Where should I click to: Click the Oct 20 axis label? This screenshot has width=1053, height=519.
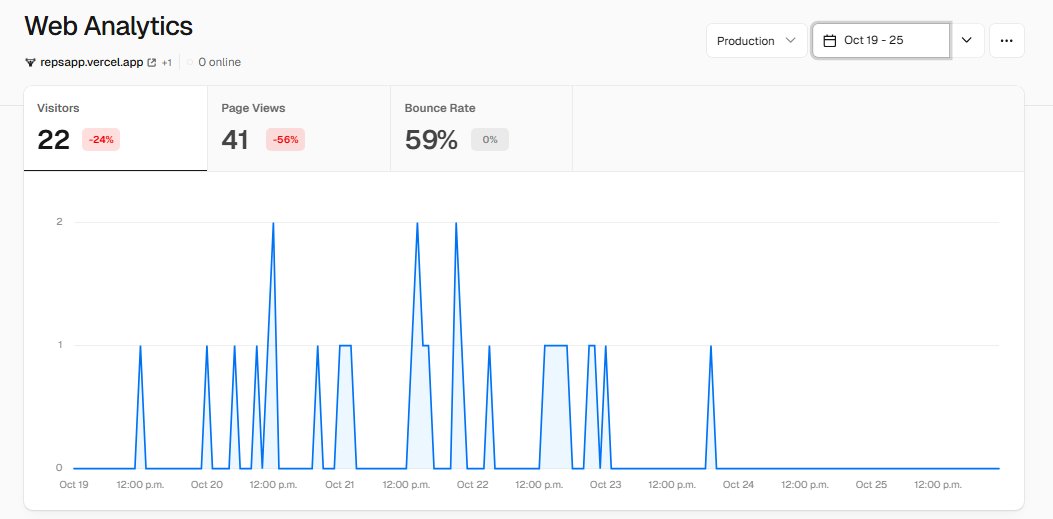206,484
